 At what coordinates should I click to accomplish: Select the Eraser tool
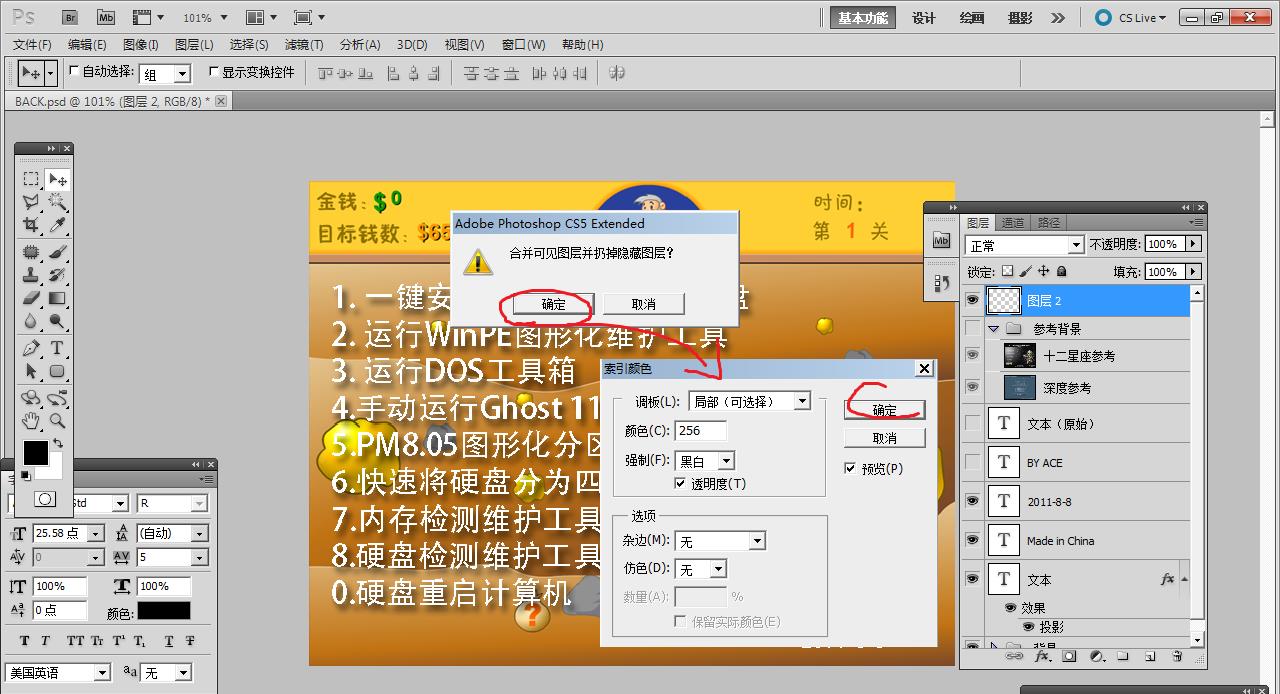pyautogui.click(x=31, y=297)
